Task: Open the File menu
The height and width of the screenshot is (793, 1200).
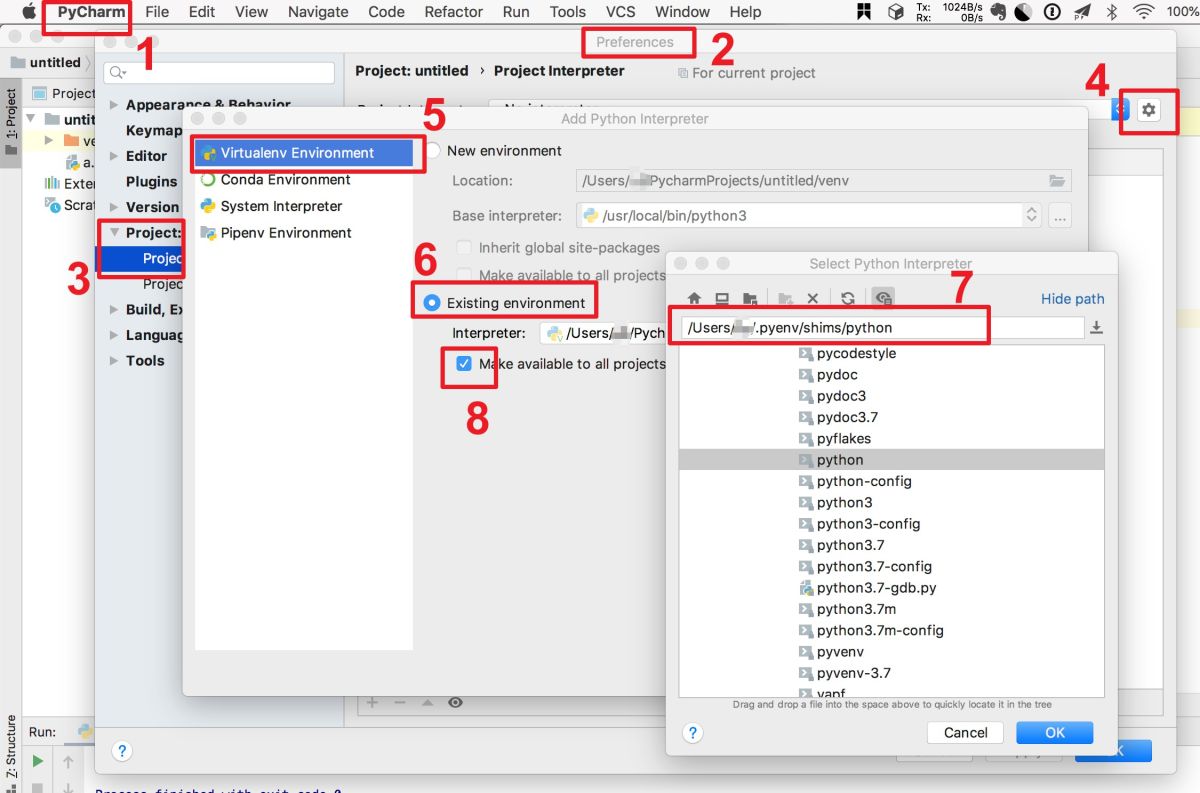Action: (x=157, y=12)
